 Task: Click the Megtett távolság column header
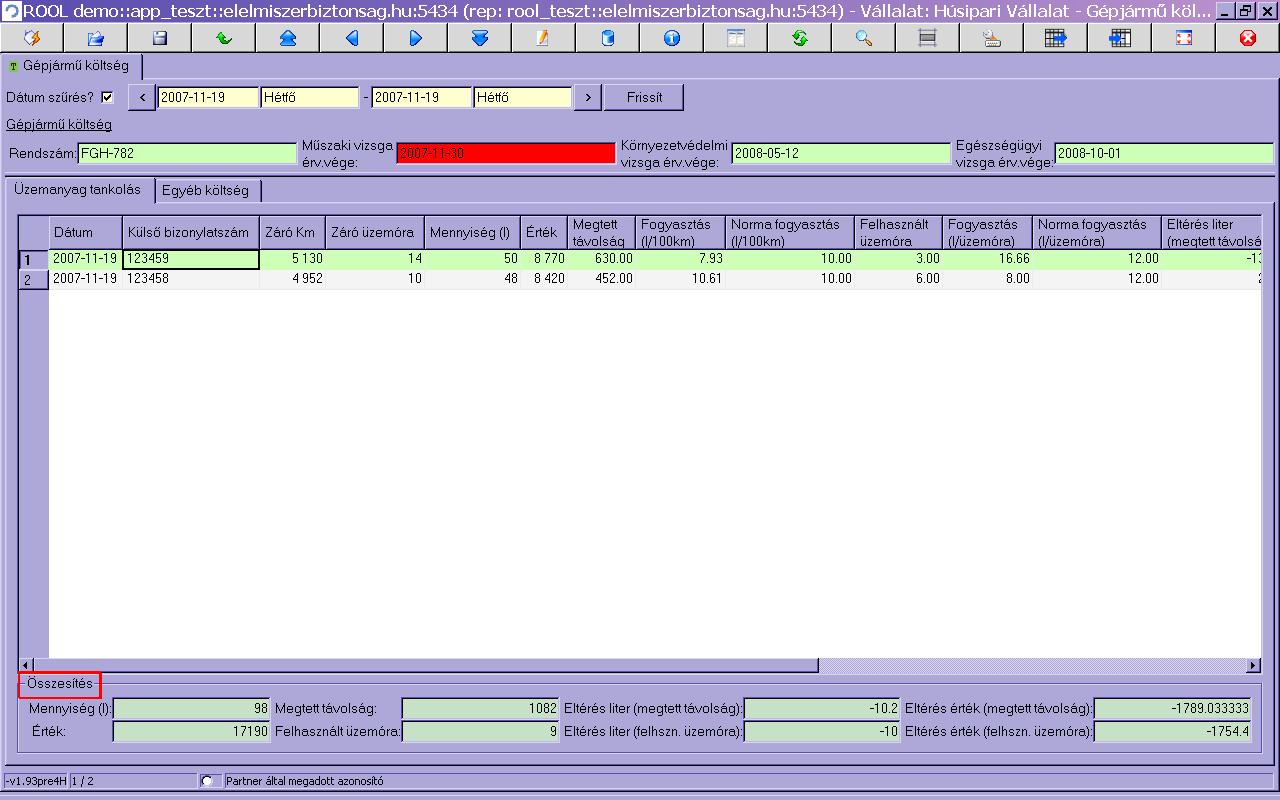tap(602, 232)
